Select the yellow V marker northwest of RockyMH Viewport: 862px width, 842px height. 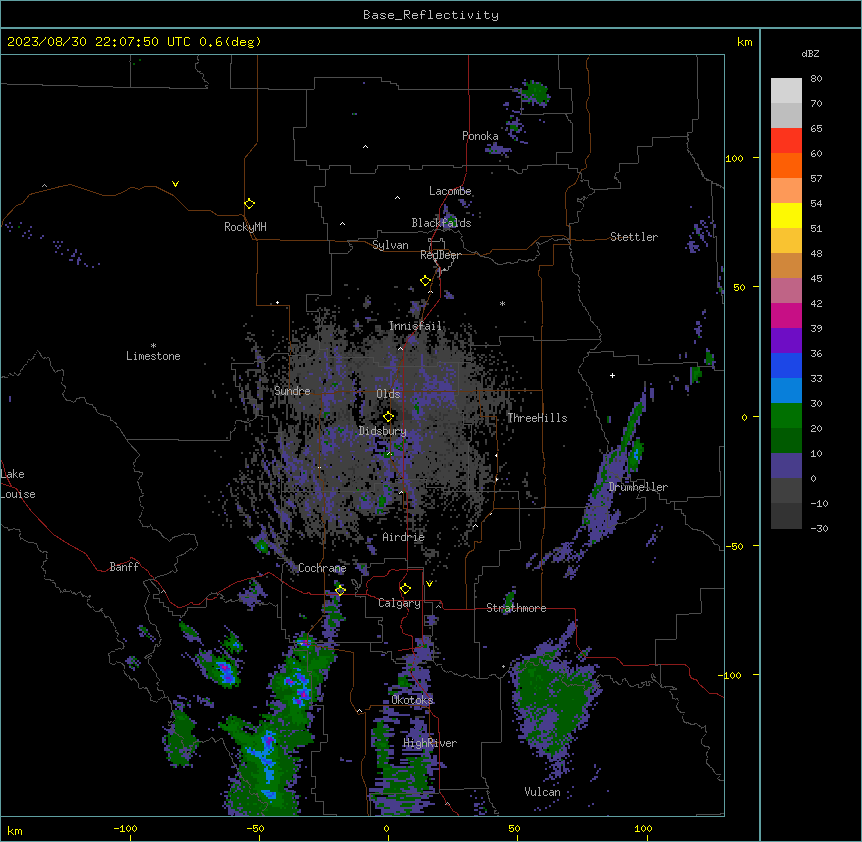click(x=175, y=184)
